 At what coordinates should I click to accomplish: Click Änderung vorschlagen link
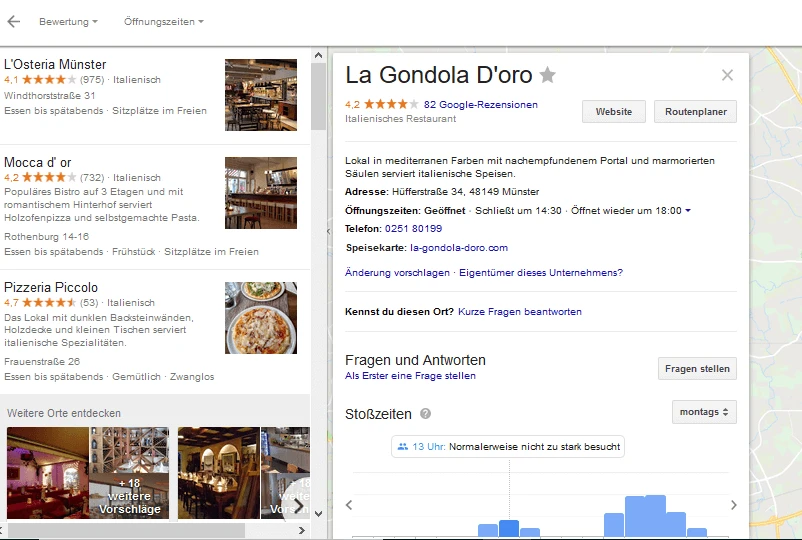pyautogui.click(x=397, y=273)
